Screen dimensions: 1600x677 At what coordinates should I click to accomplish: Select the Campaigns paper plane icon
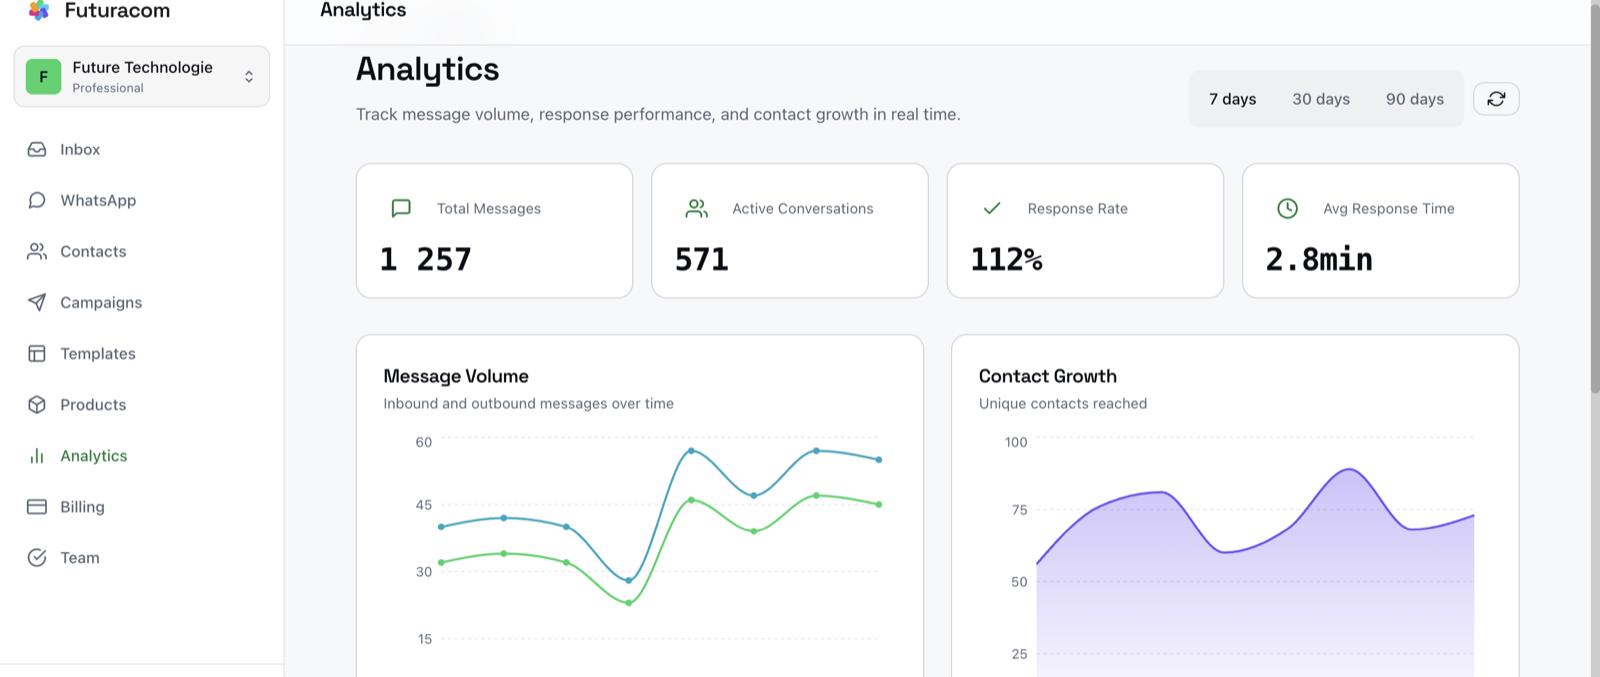point(37,302)
